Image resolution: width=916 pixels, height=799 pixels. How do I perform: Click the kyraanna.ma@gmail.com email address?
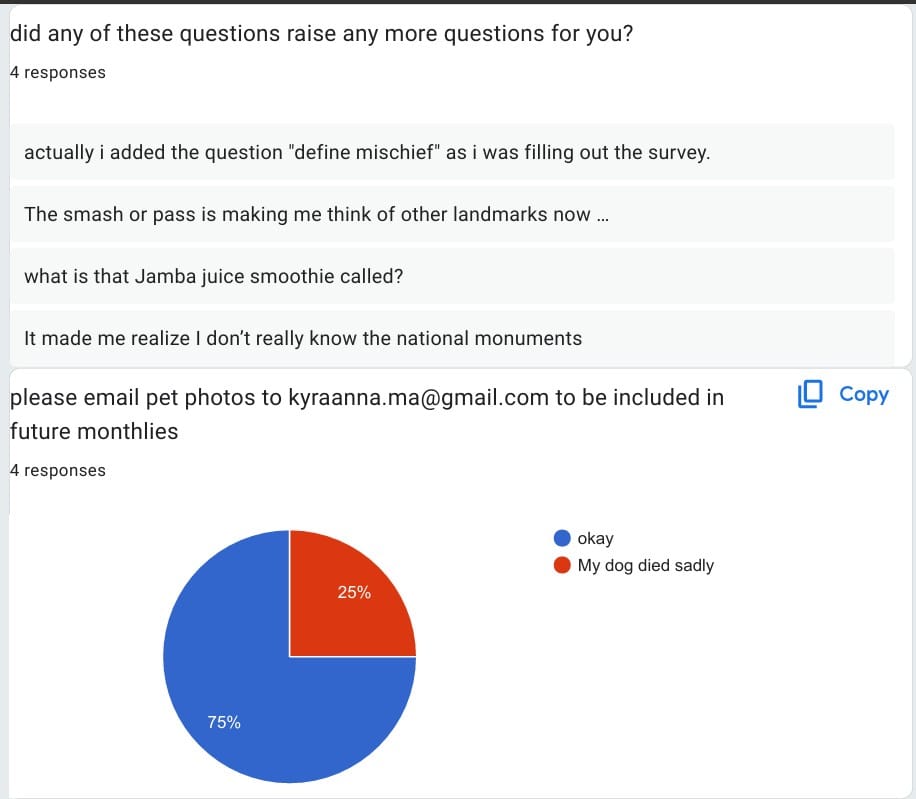pyautogui.click(x=419, y=397)
